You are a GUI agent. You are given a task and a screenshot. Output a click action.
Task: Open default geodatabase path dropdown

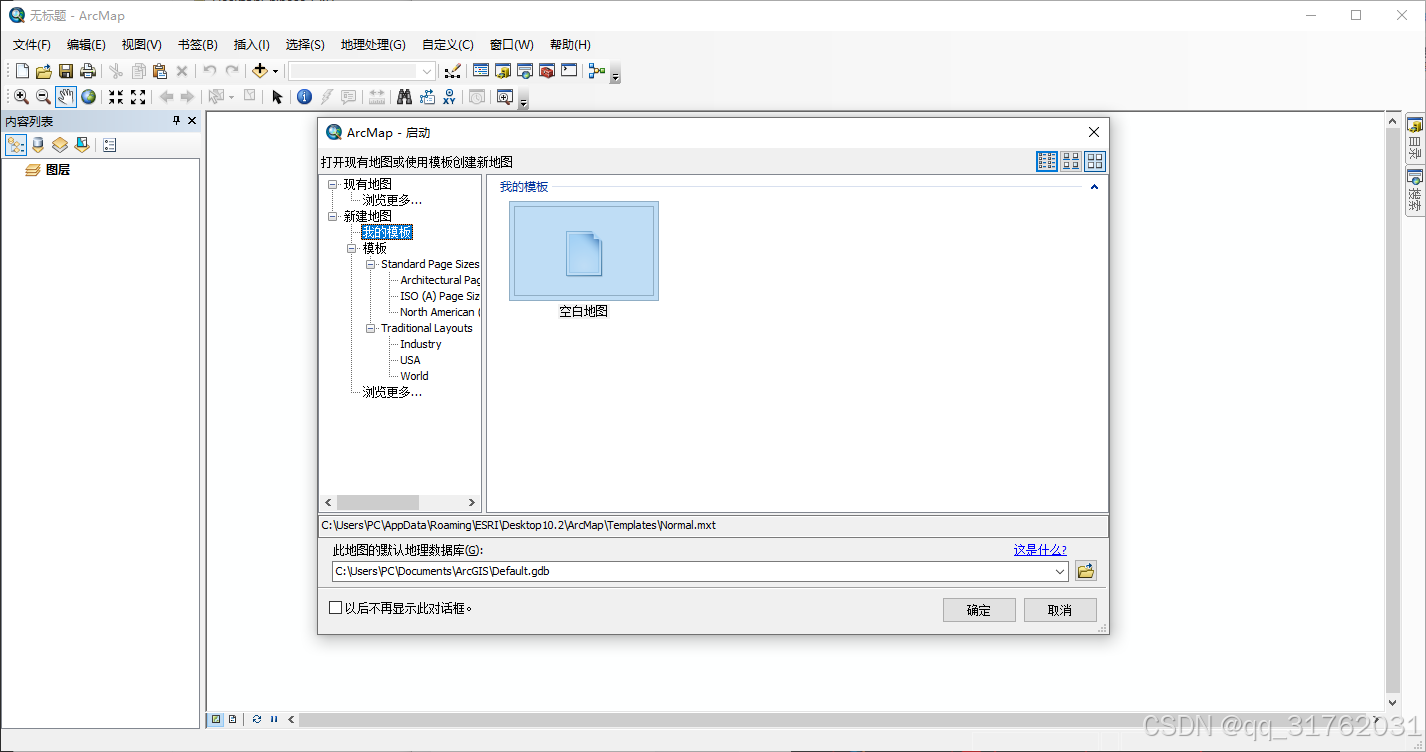click(1060, 571)
